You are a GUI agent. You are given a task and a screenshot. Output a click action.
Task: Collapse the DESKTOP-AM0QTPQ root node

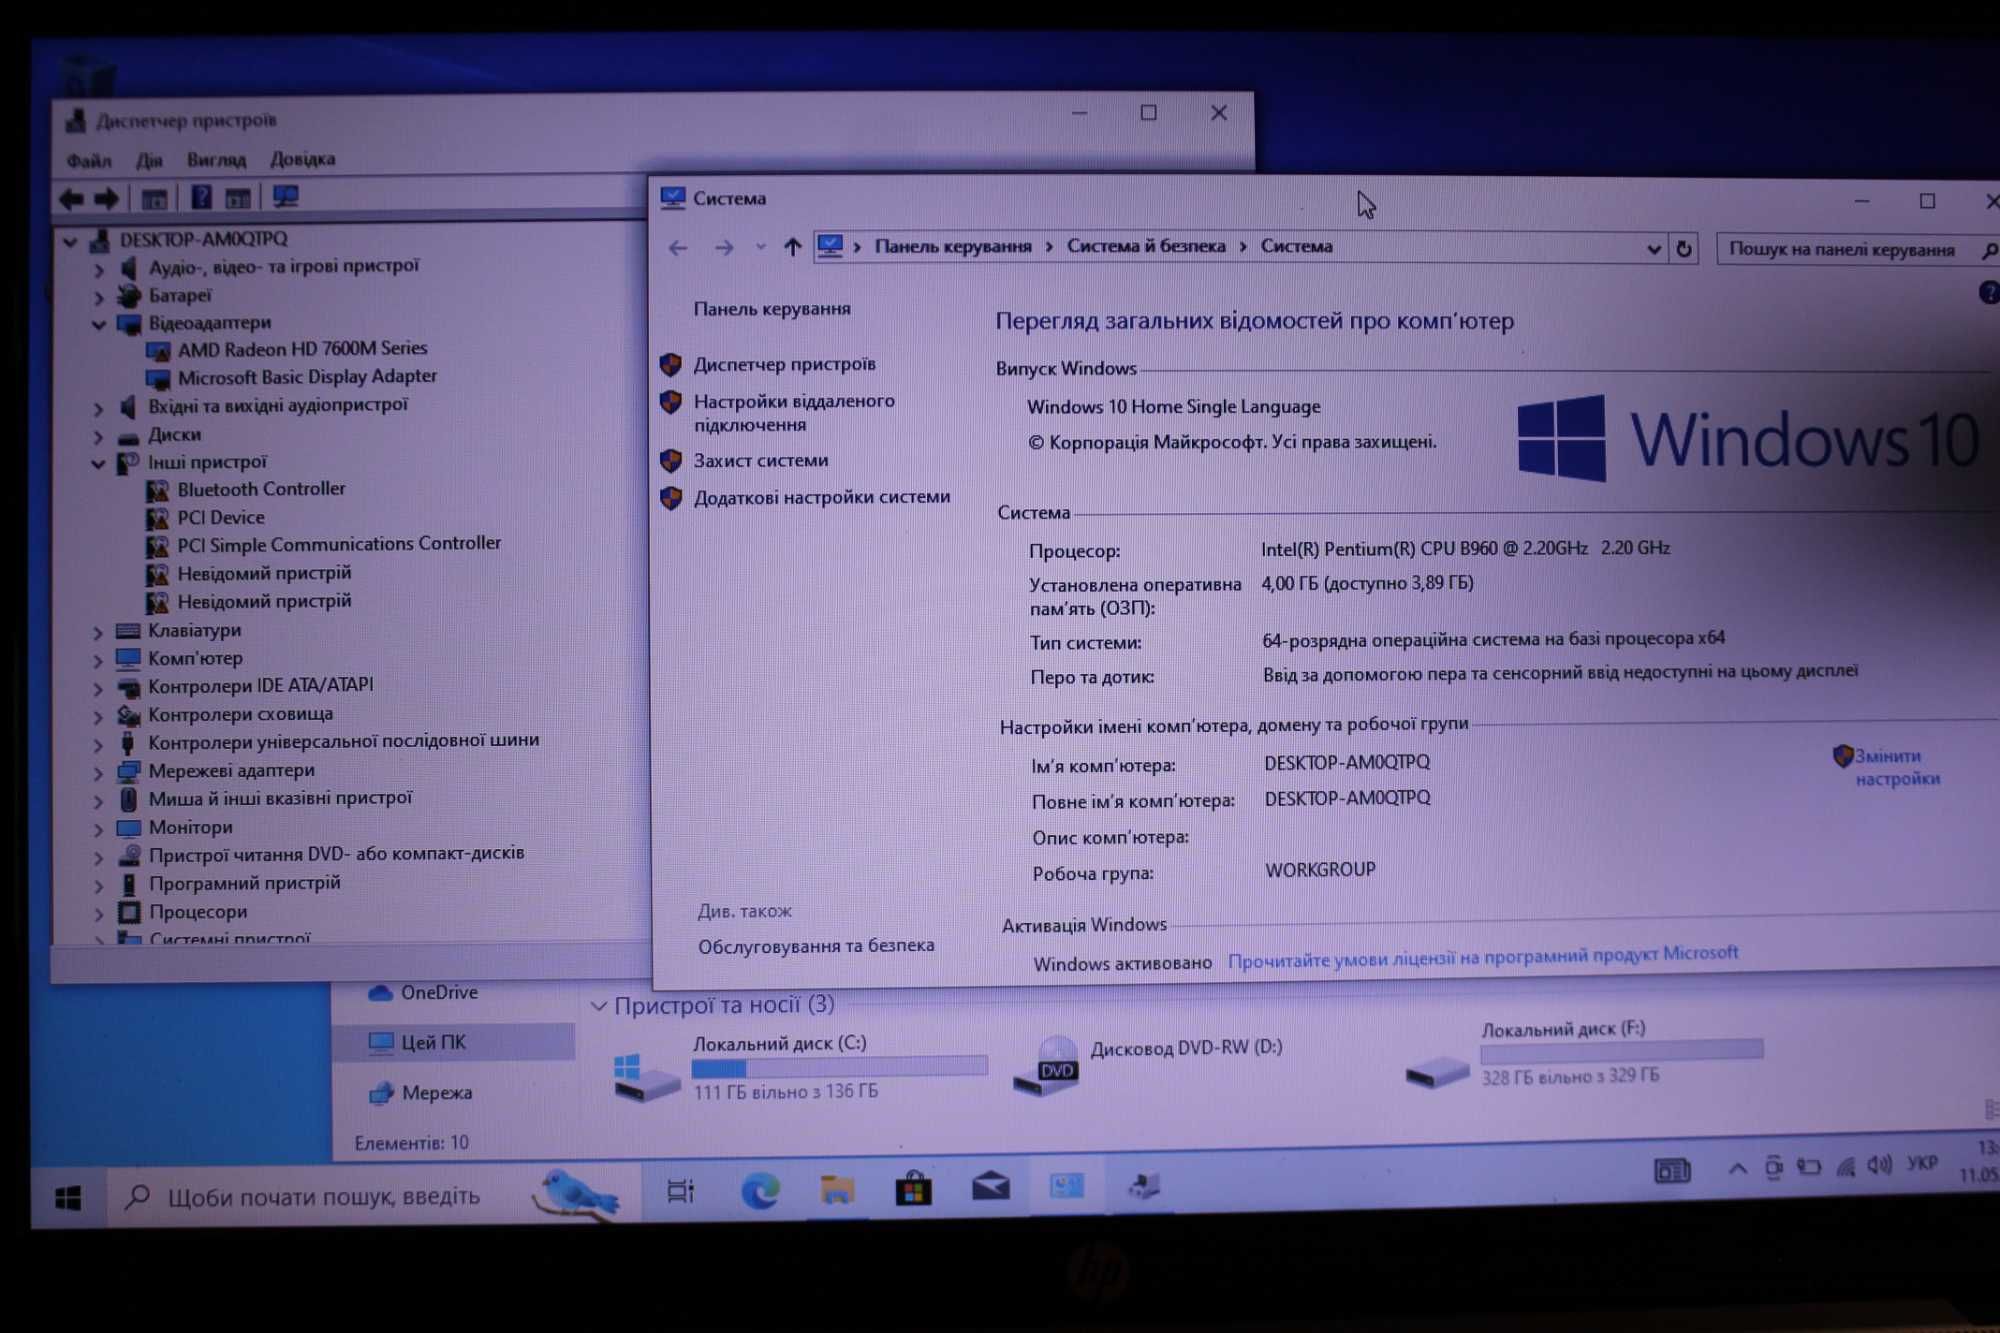70,241
